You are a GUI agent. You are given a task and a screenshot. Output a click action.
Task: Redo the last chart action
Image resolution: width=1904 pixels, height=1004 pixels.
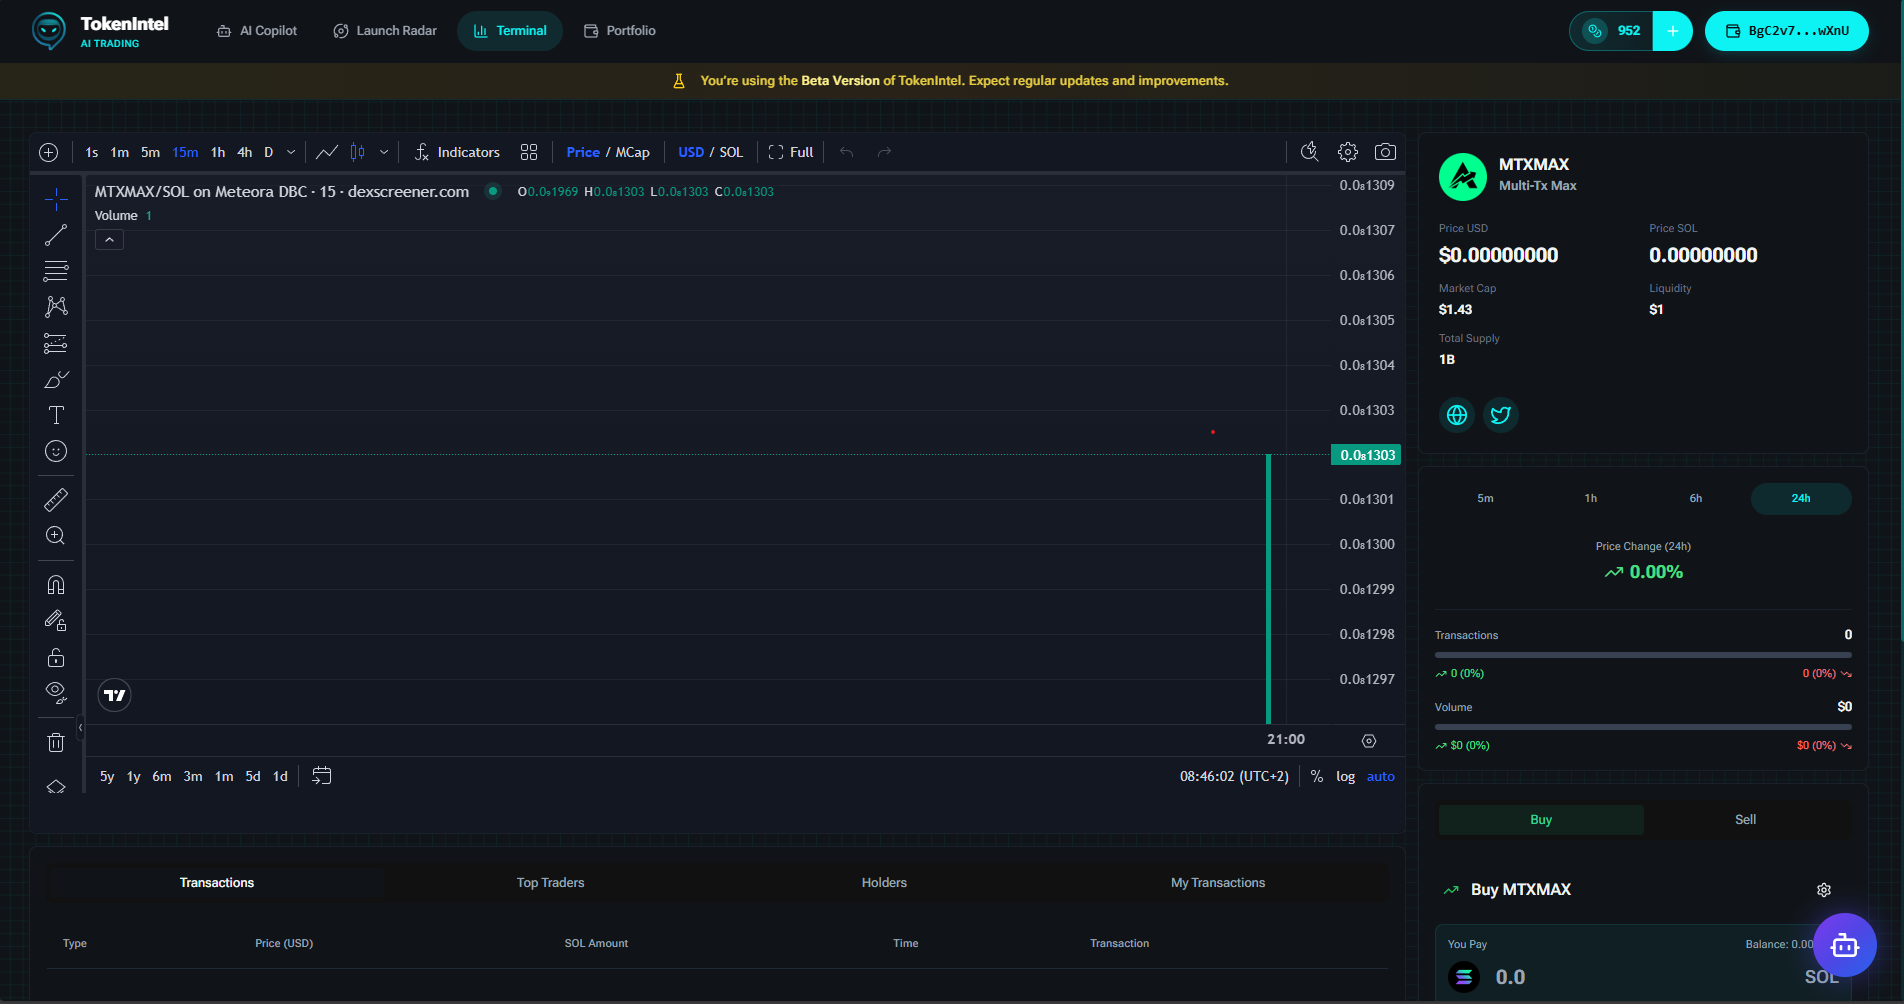[x=884, y=152]
